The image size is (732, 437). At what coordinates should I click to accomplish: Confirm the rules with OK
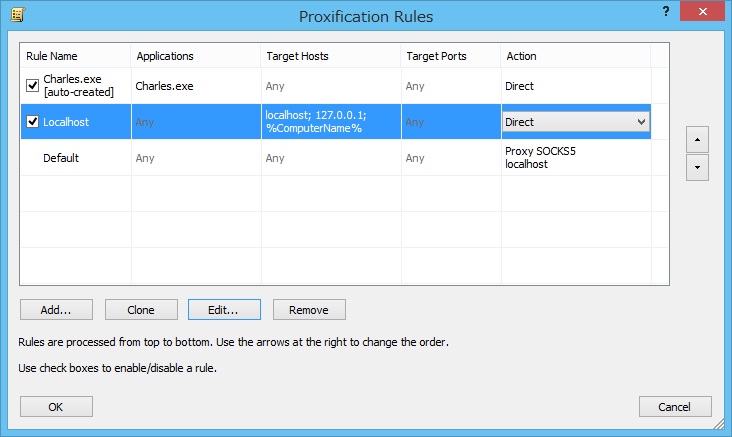56,406
